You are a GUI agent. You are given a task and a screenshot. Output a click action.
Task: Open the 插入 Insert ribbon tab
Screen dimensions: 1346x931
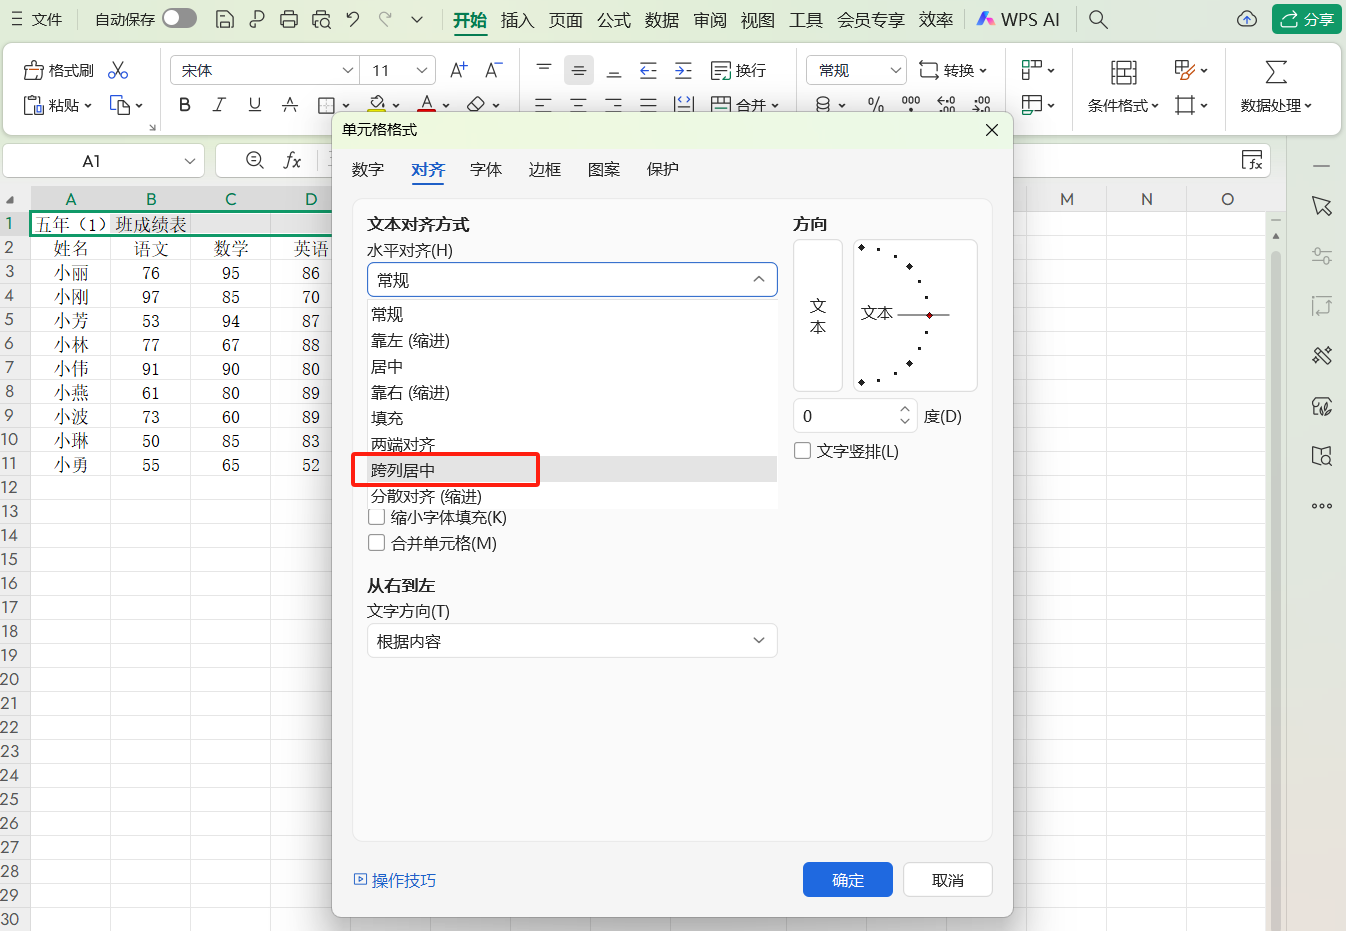click(517, 20)
